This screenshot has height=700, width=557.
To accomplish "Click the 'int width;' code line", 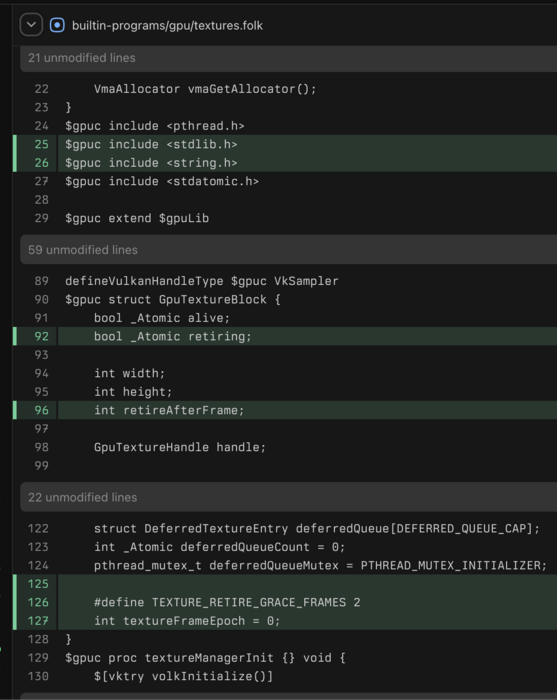I will (x=129, y=373).
